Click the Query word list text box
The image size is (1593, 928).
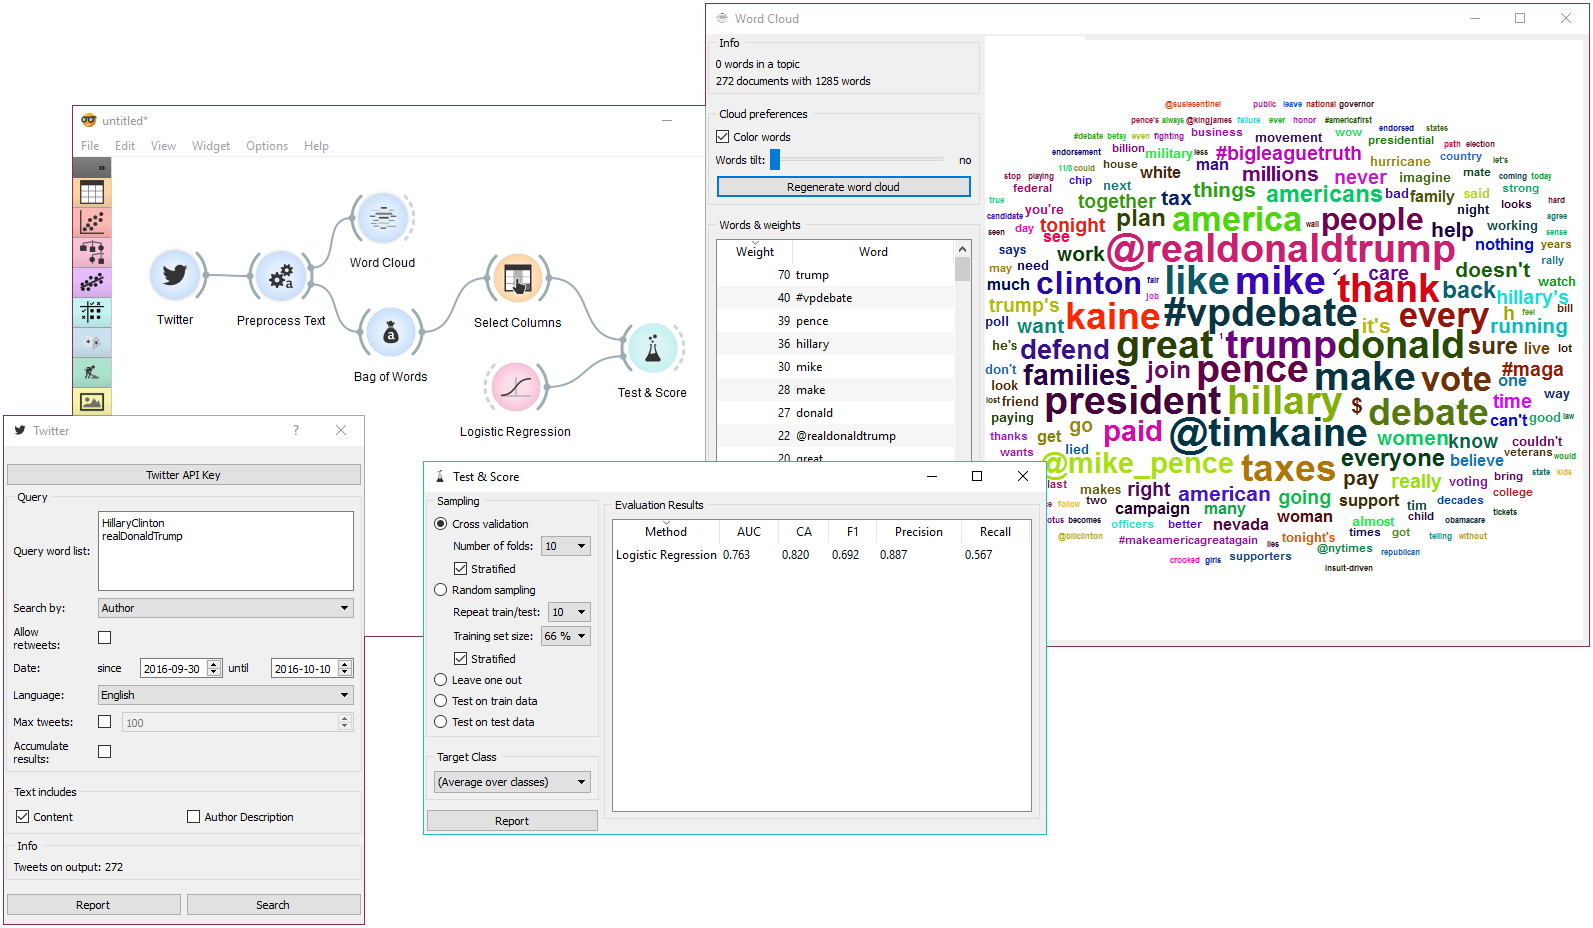click(225, 551)
